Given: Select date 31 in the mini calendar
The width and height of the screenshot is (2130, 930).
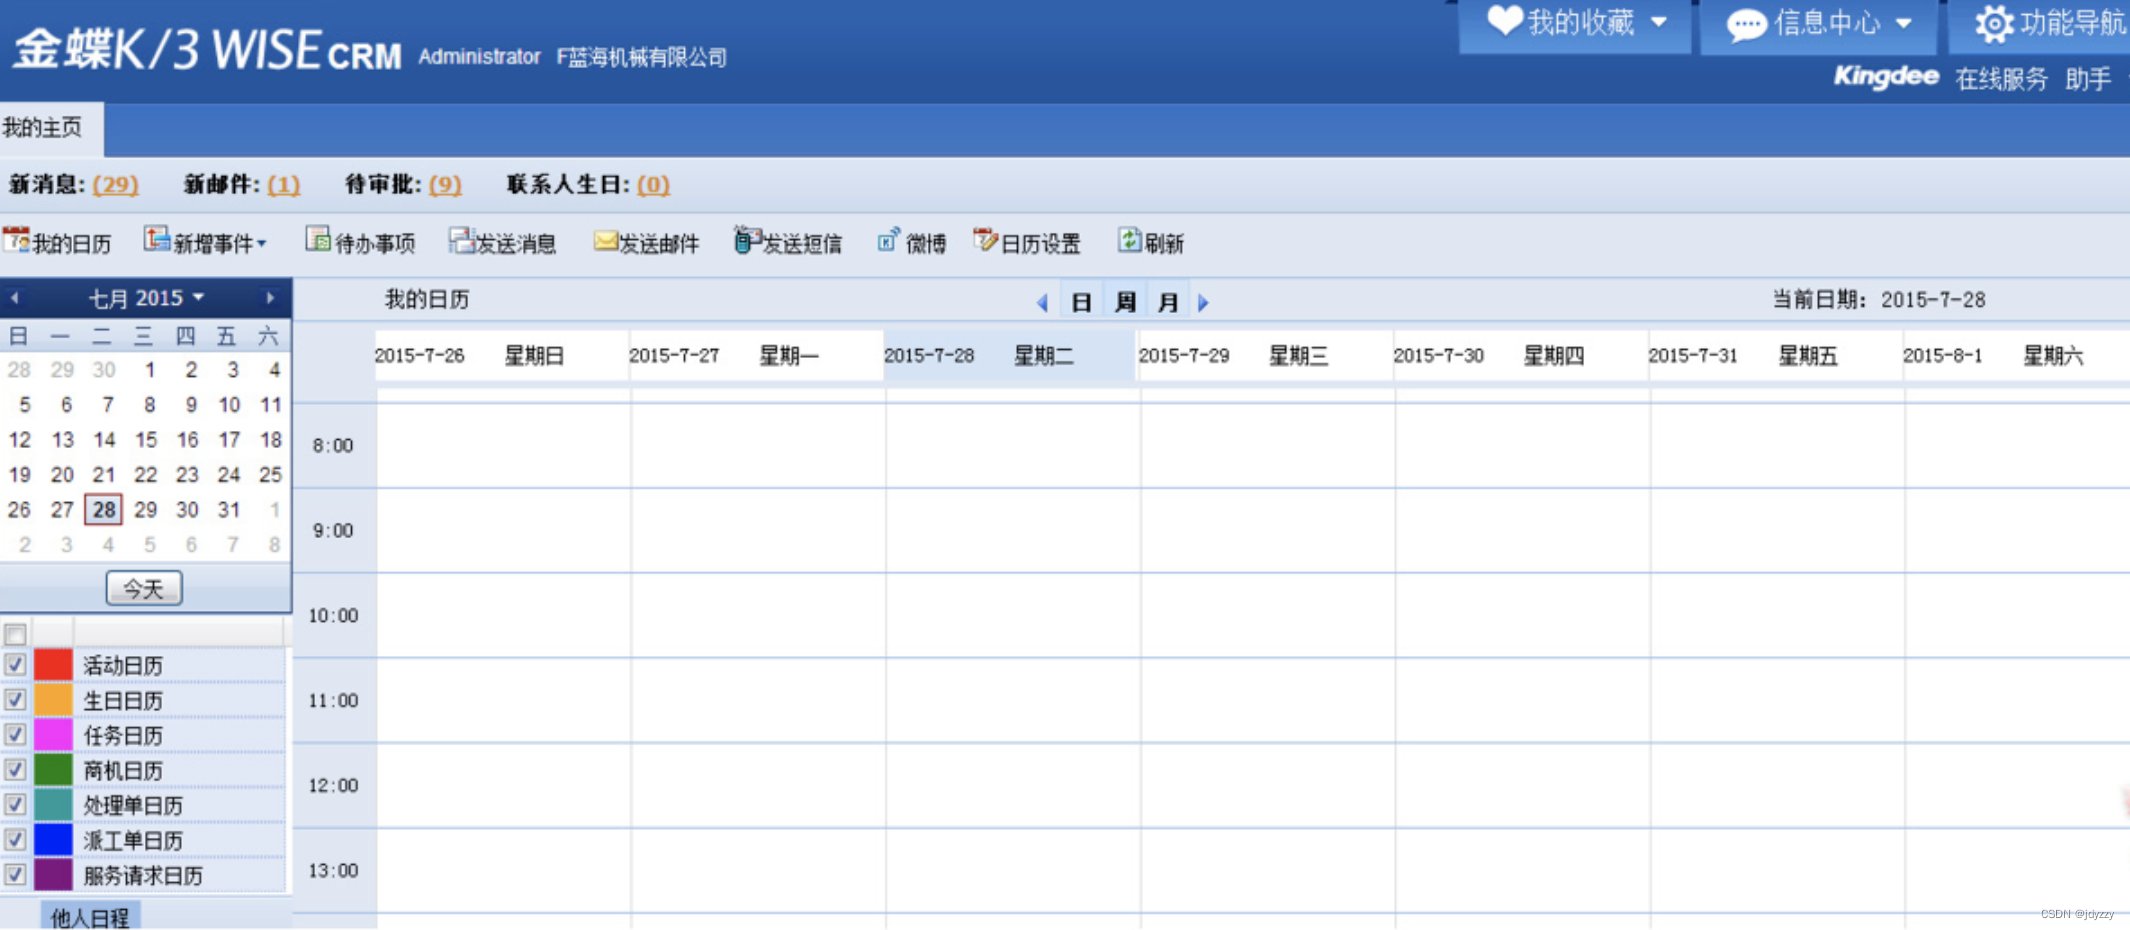Looking at the screenshot, I should [229, 509].
